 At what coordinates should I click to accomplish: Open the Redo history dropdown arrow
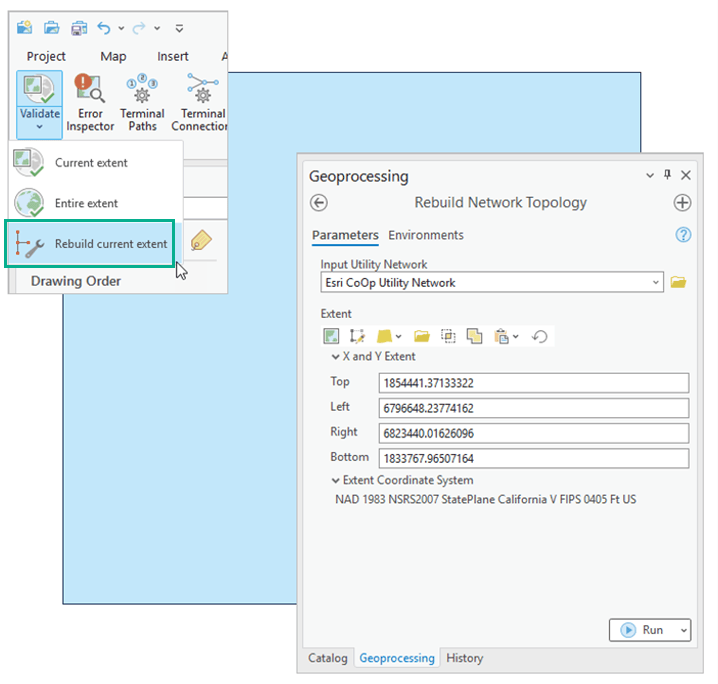tap(157, 28)
